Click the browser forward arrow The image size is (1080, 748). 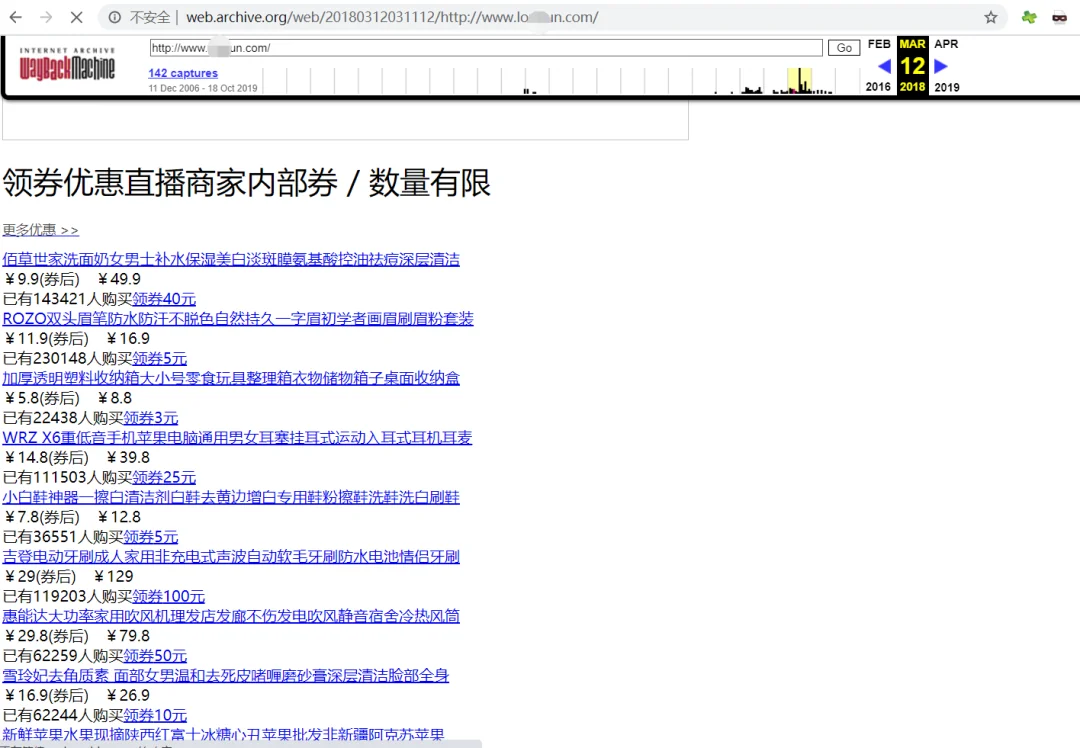tap(46, 17)
